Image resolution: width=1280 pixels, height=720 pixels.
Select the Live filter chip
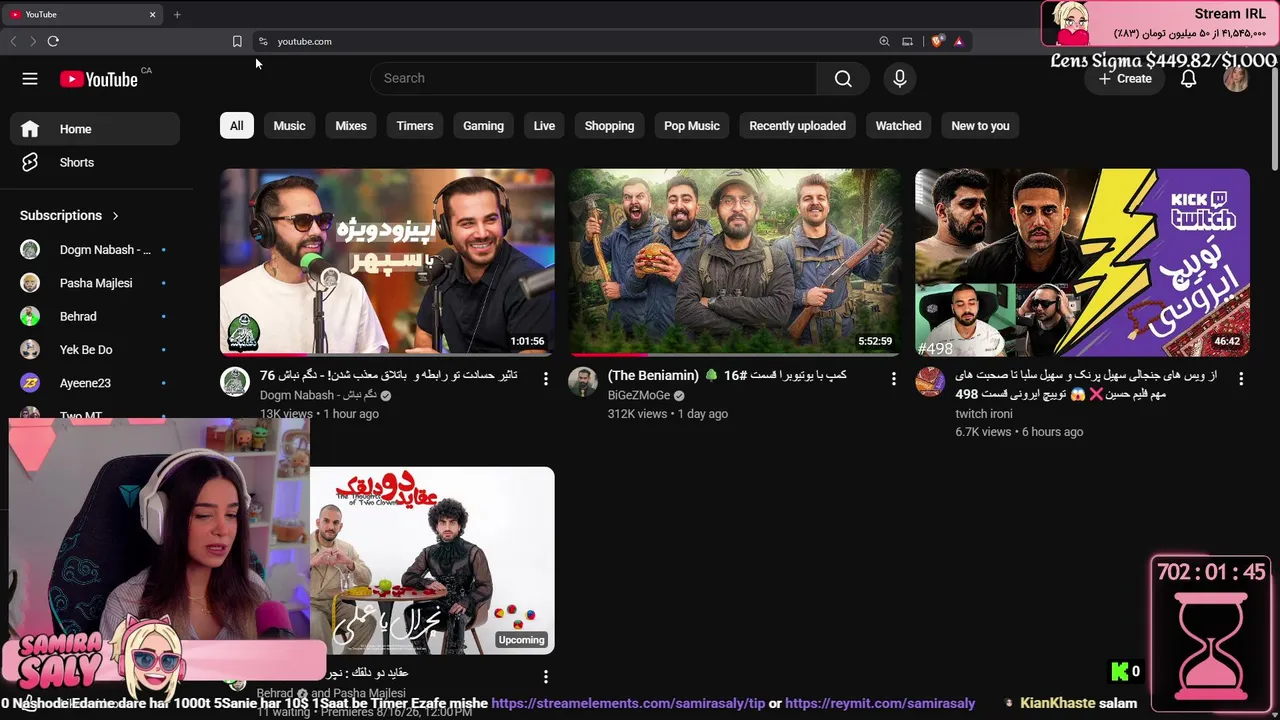click(544, 126)
